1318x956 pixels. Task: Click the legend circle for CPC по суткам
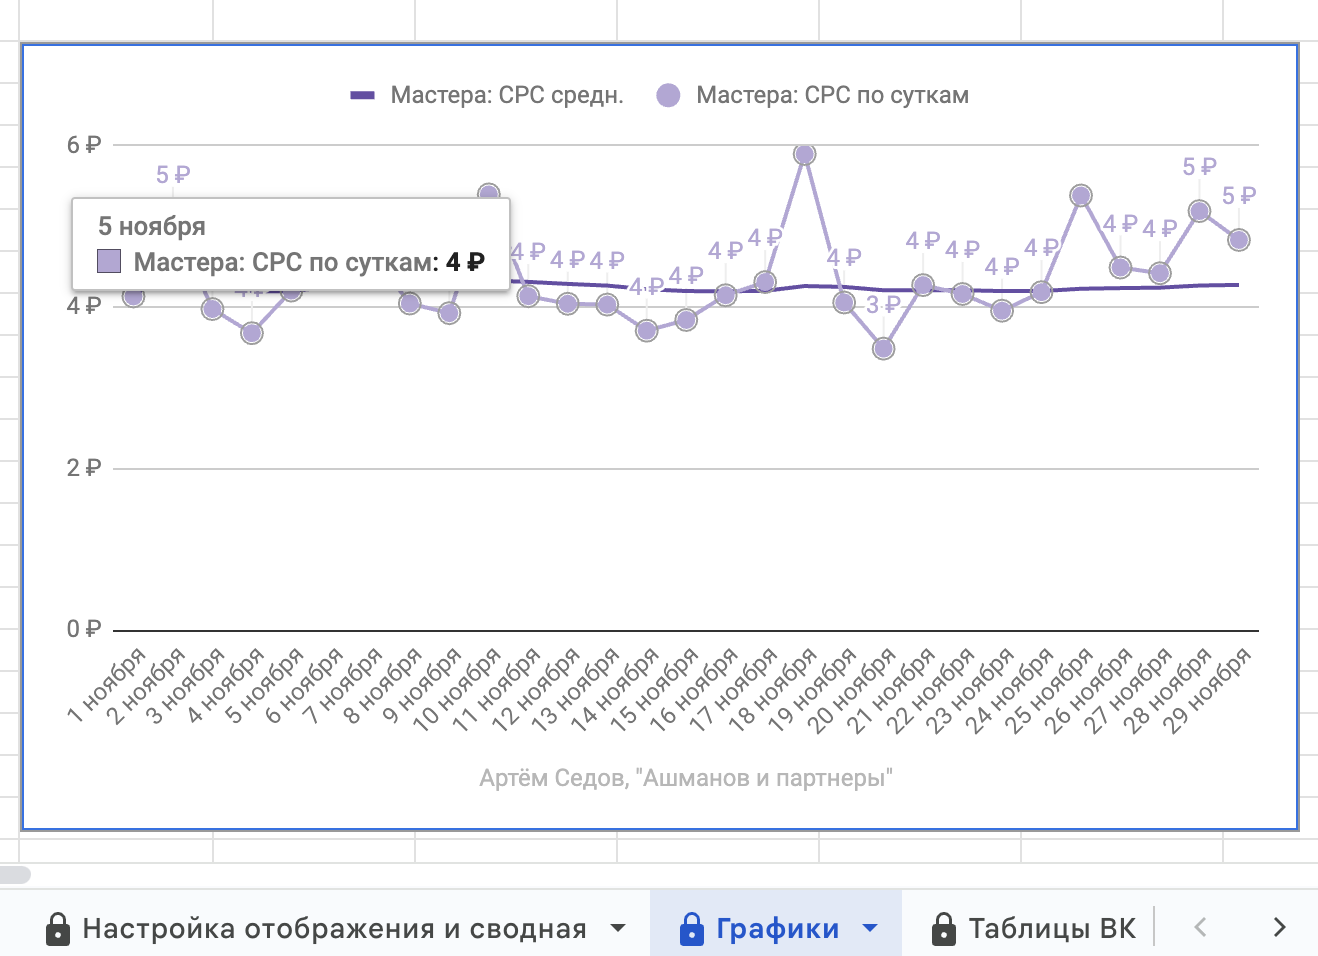pyautogui.click(x=668, y=95)
